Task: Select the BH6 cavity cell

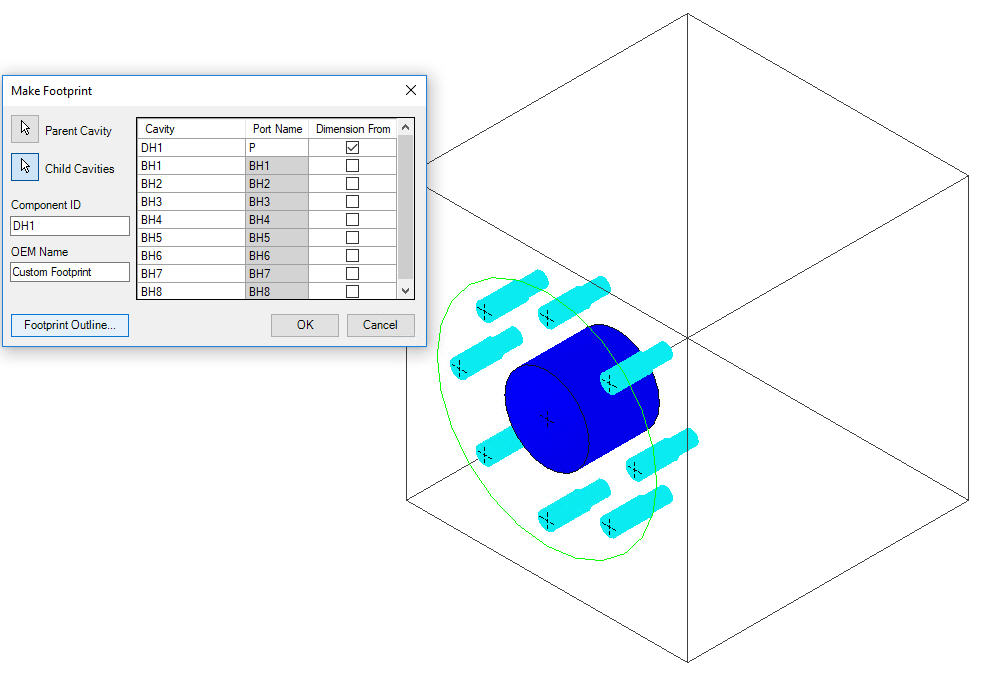Action: point(192,255)
